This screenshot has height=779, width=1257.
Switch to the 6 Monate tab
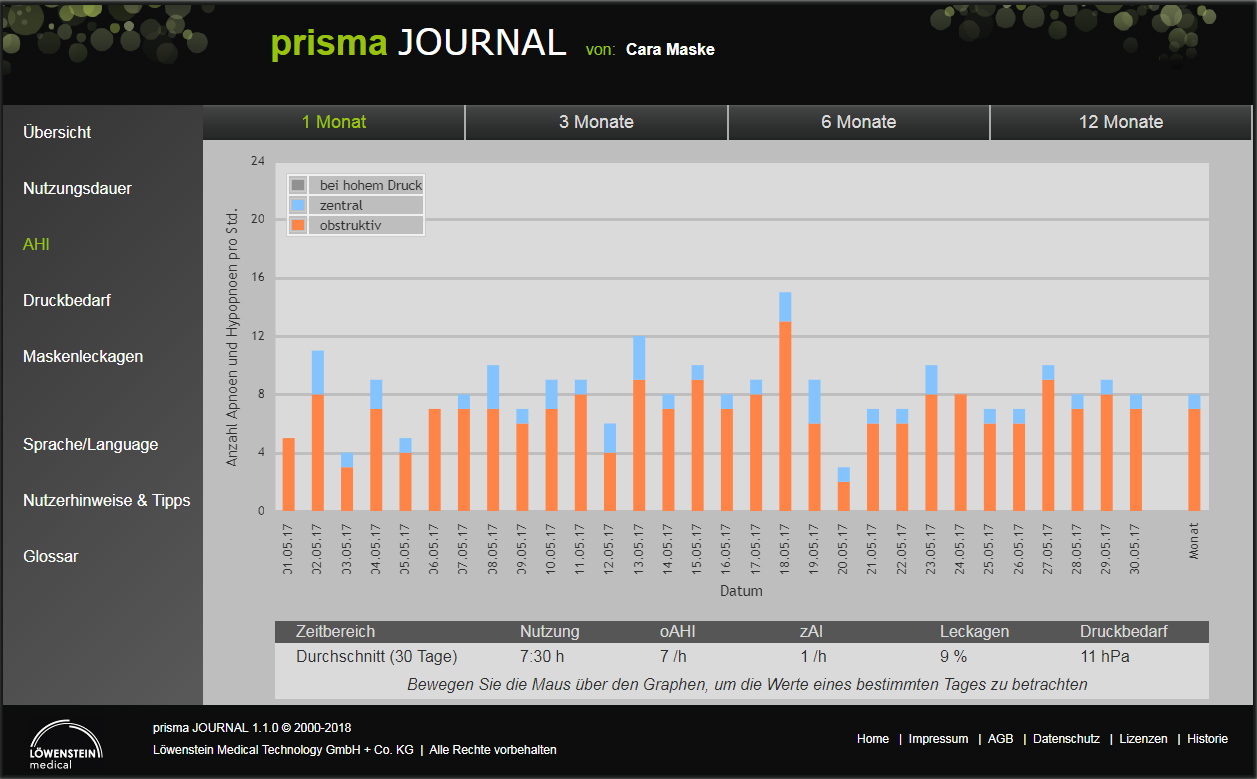[x=858, y=122]
